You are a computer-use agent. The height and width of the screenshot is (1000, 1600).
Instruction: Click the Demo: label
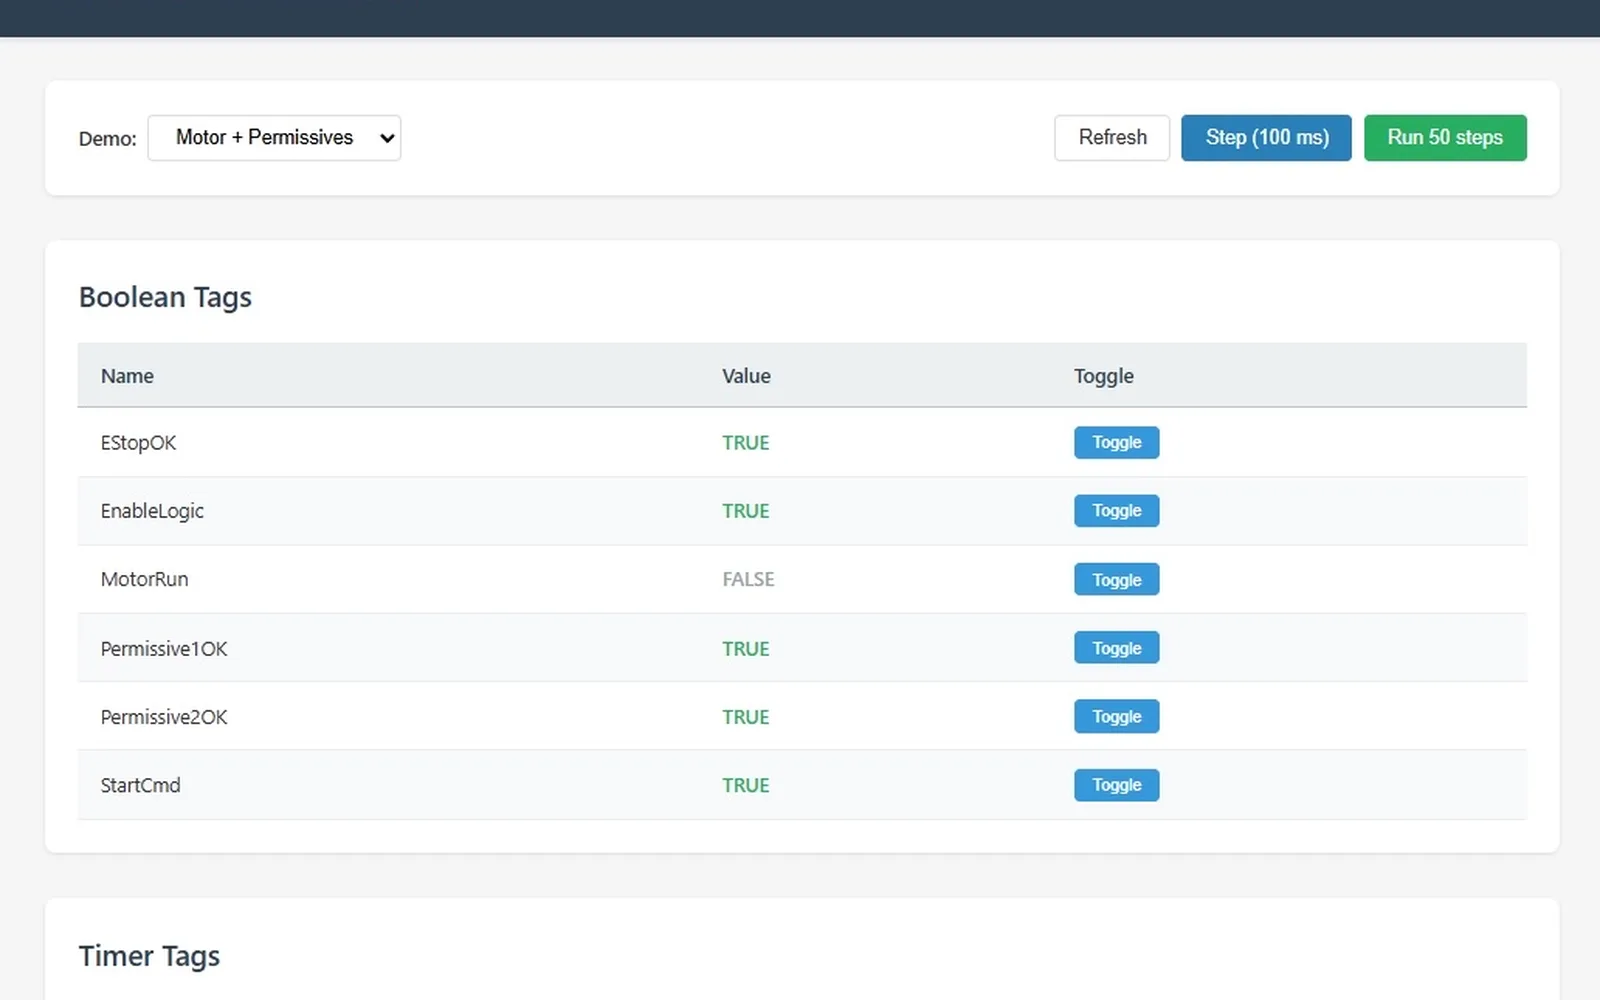[x=107, y=139]
